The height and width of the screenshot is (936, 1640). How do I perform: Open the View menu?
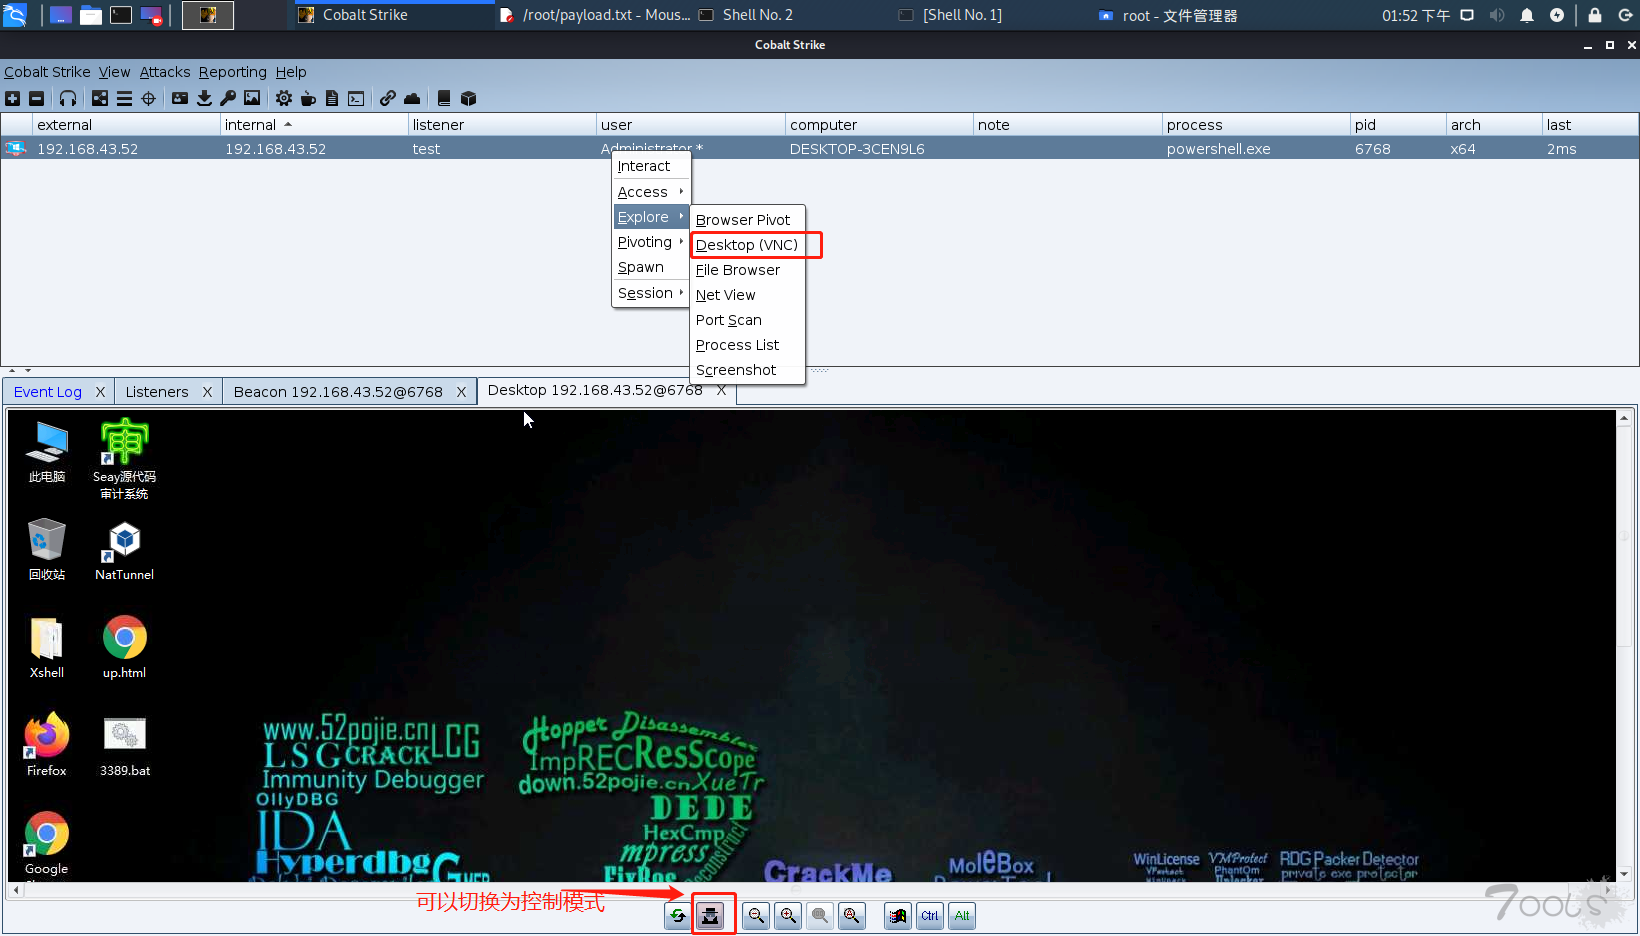pyautogui.click(x=114, y=72)
